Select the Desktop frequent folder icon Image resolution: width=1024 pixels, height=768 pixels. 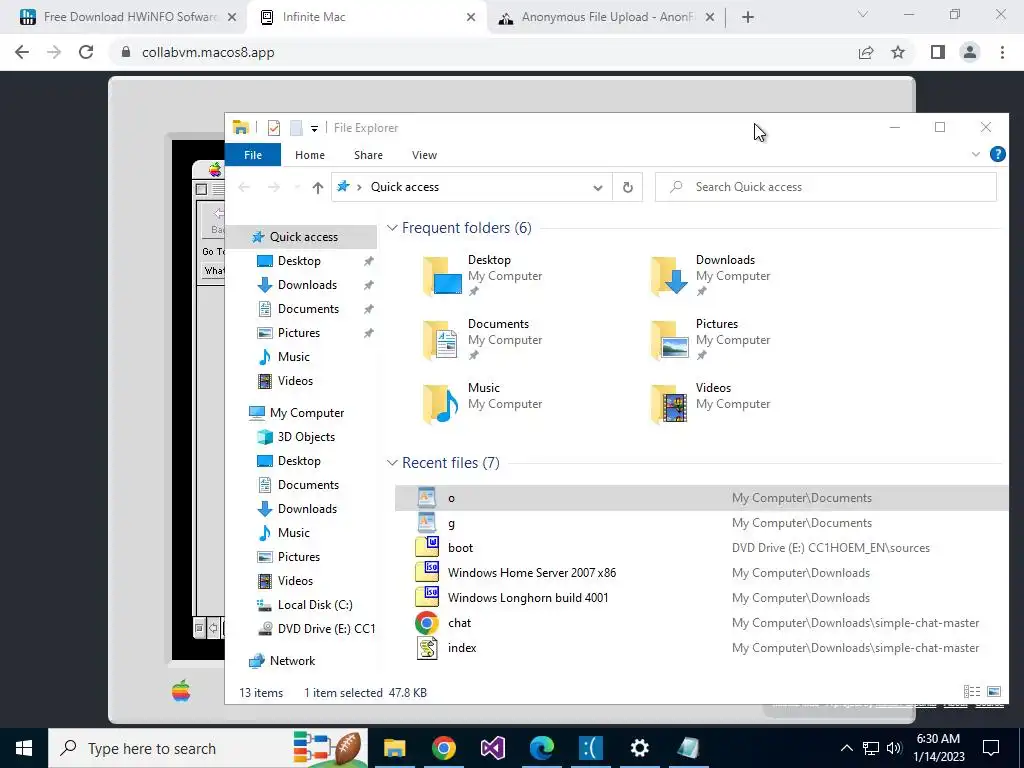pos(442,276)
